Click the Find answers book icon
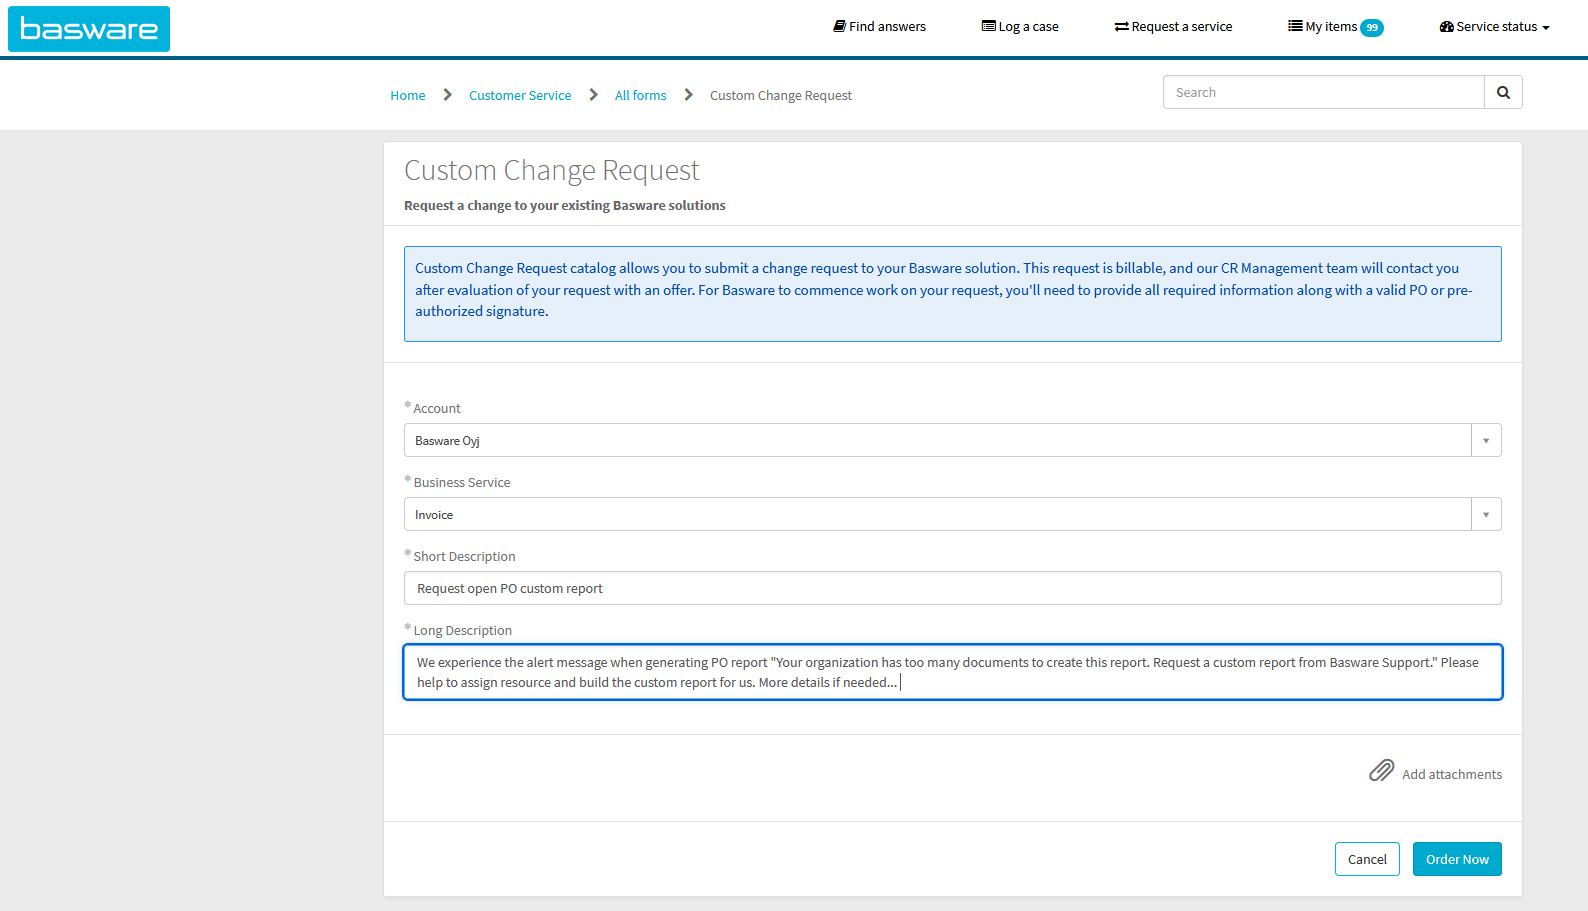The height and width of the screenshot is (911, 1588). click(x=840, y=26)
